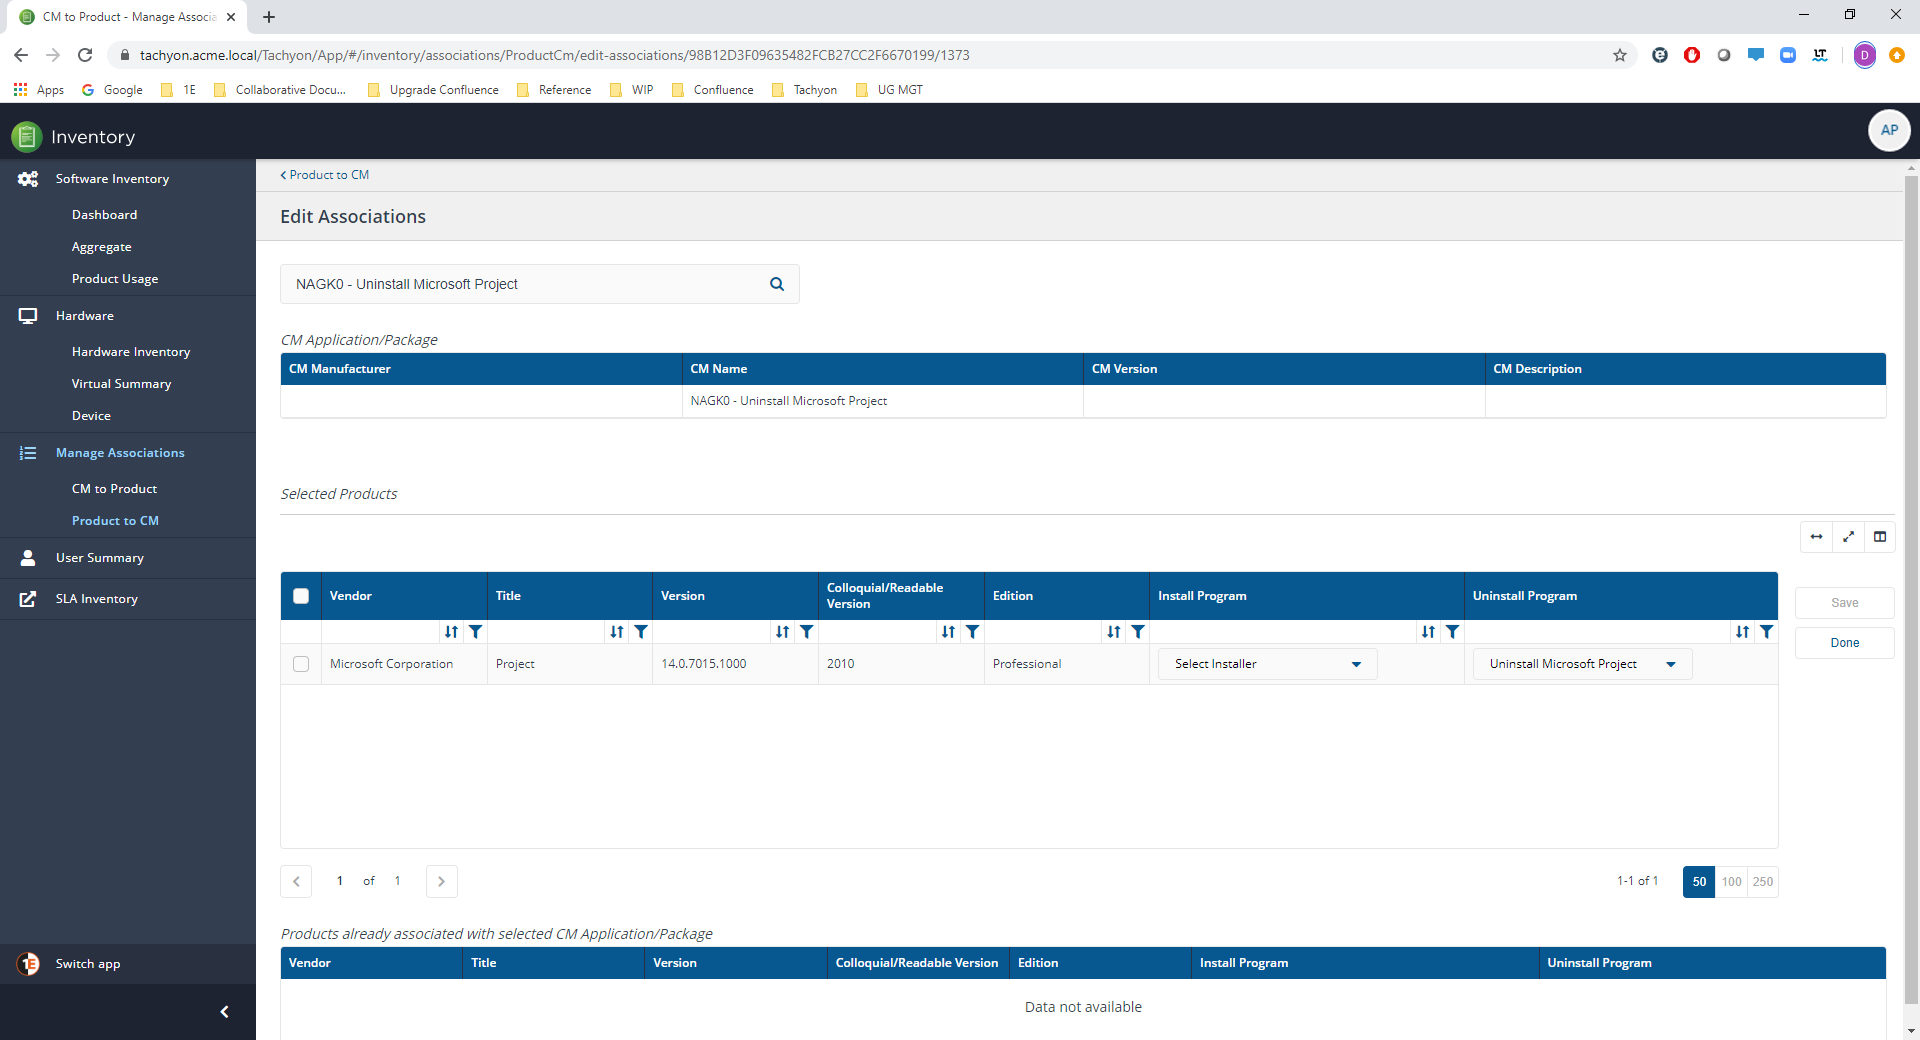Check the Microsoft Corporation Project row checkbox

pos(301,664)
